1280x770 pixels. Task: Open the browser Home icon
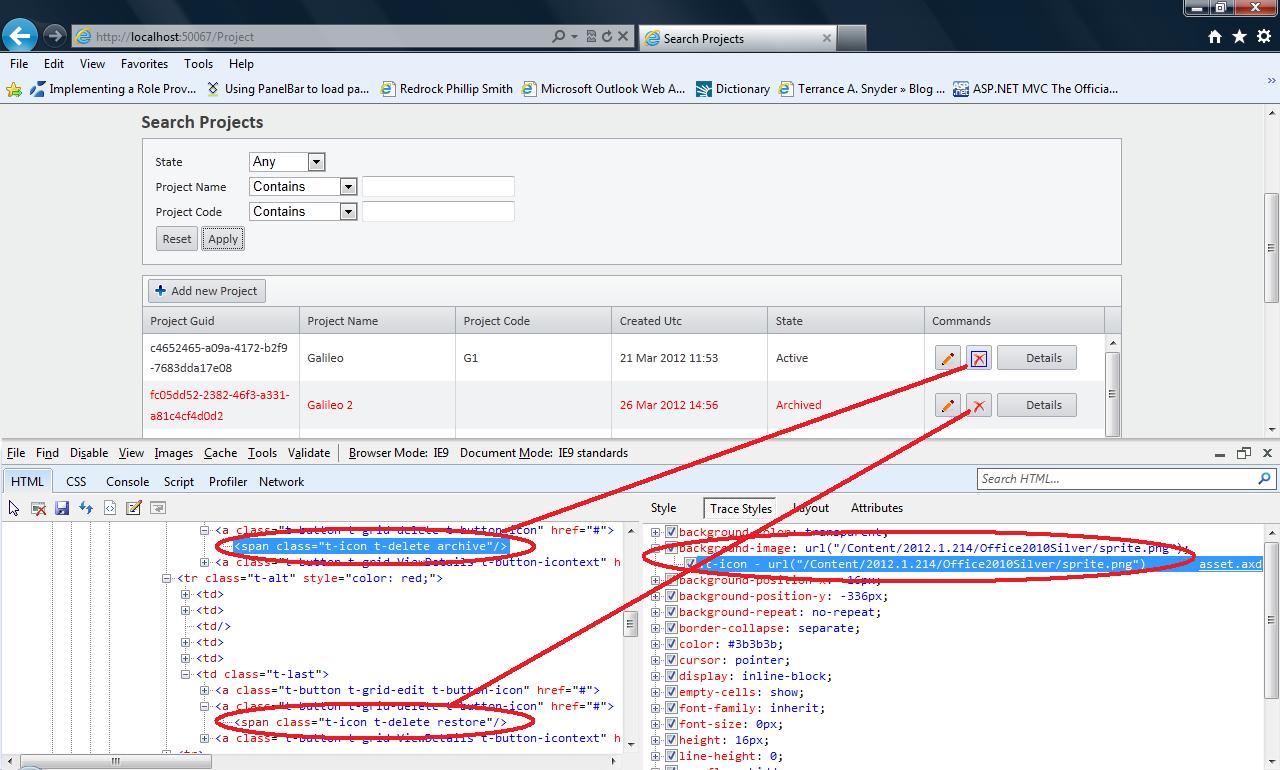1215,37
